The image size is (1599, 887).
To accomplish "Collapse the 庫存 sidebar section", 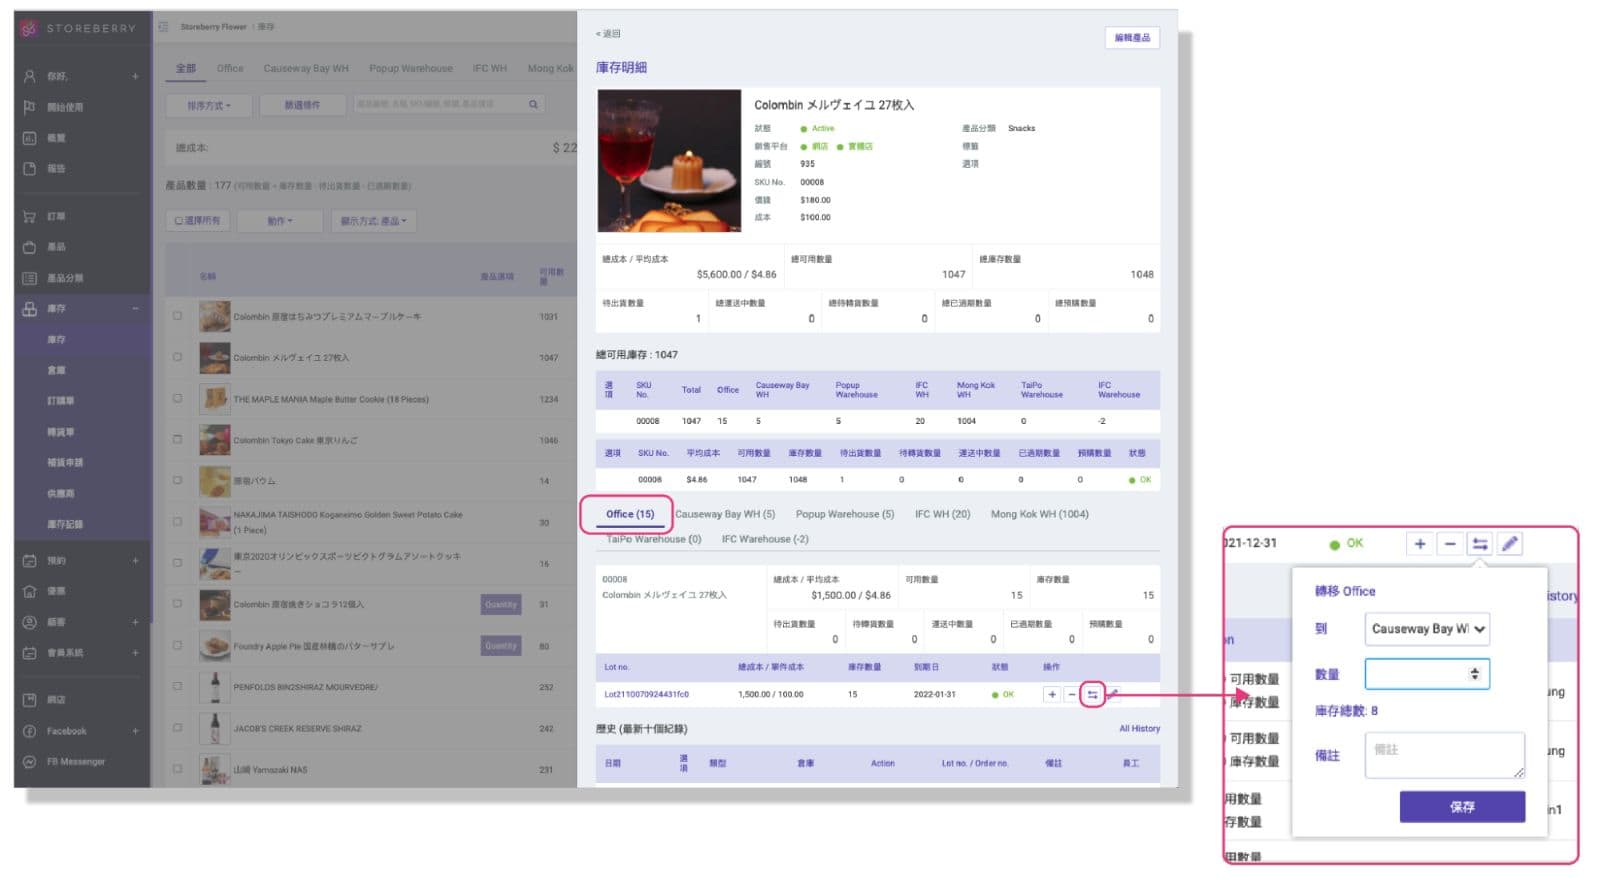I will (135, 309).
